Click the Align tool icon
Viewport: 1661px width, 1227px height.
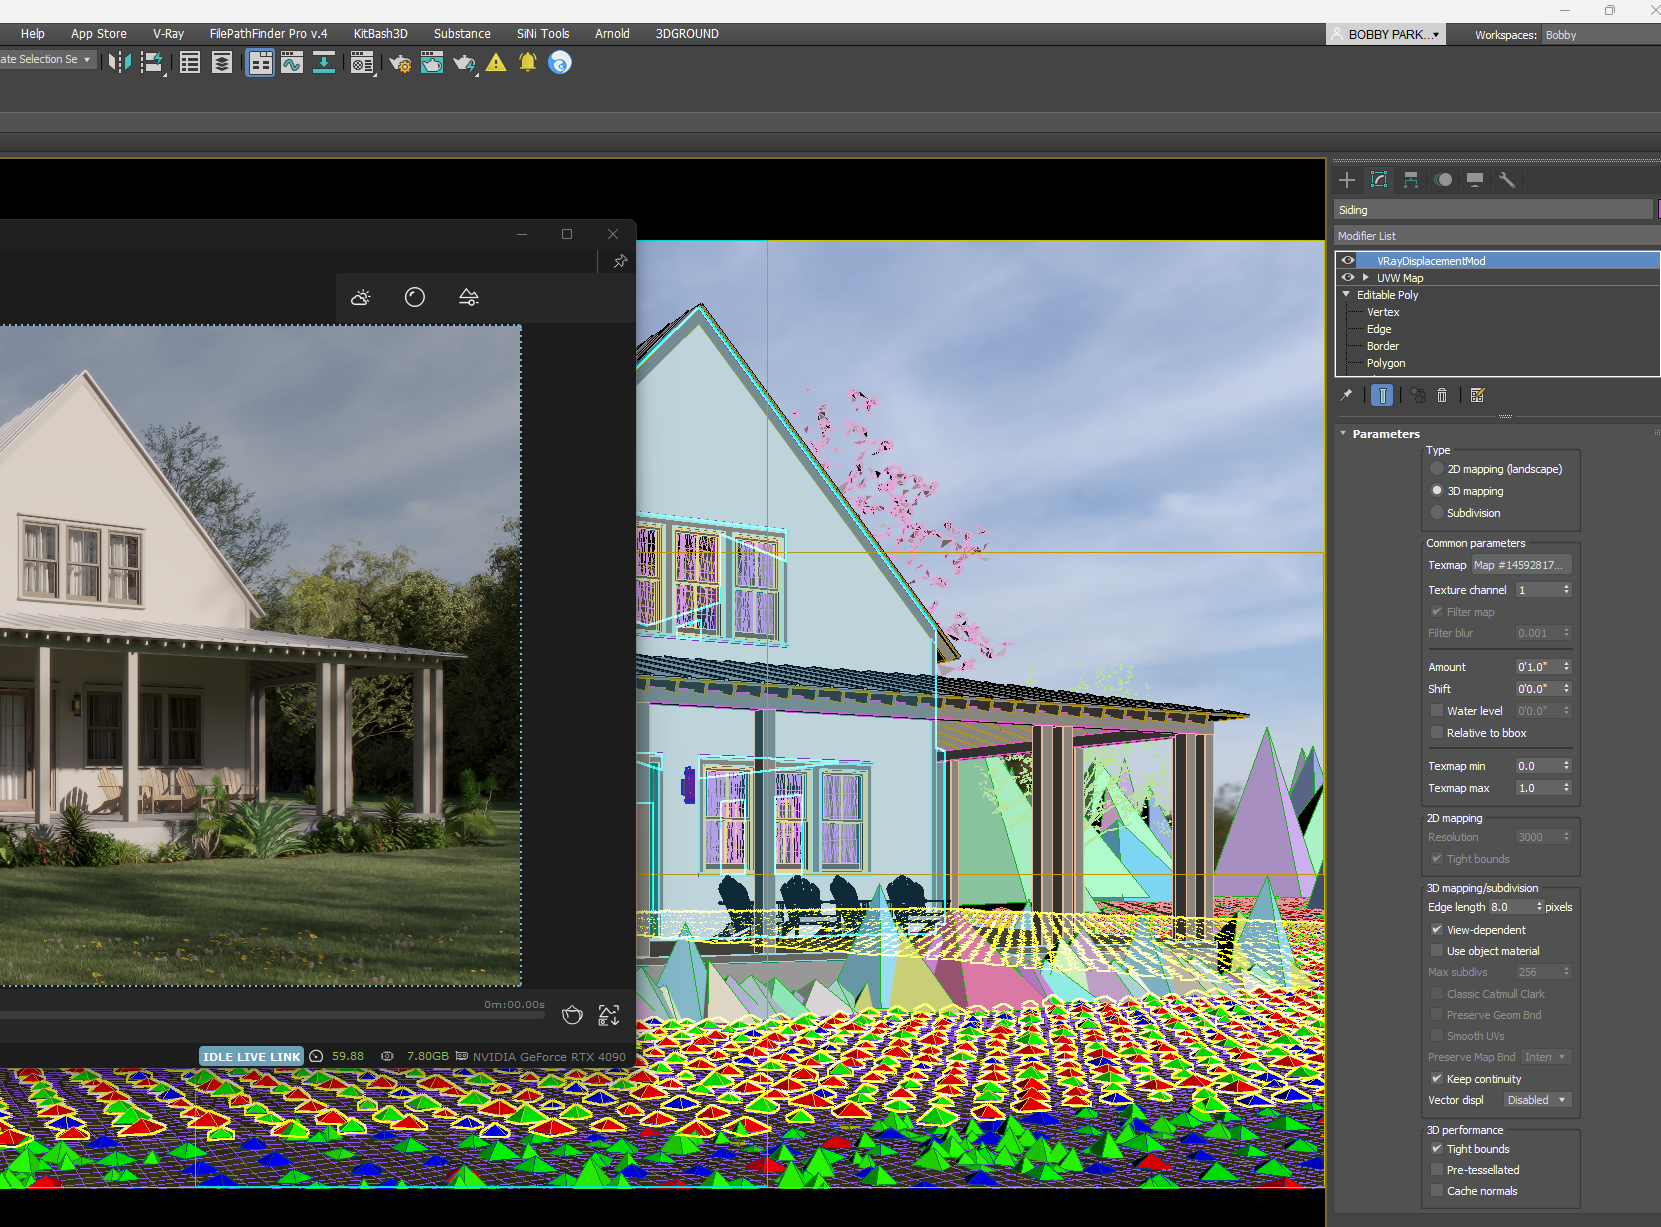(x=152, y=63)
